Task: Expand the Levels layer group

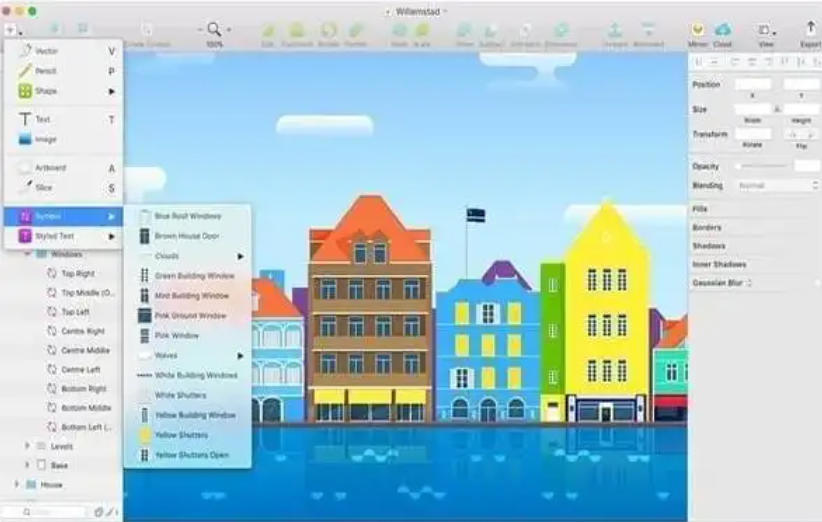Action: pos(27,446)
